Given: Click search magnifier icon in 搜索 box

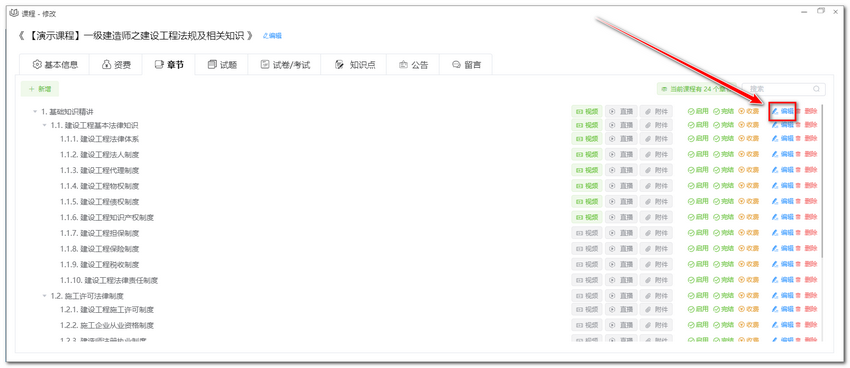Looking at the screenshot, I should [816, 89].
